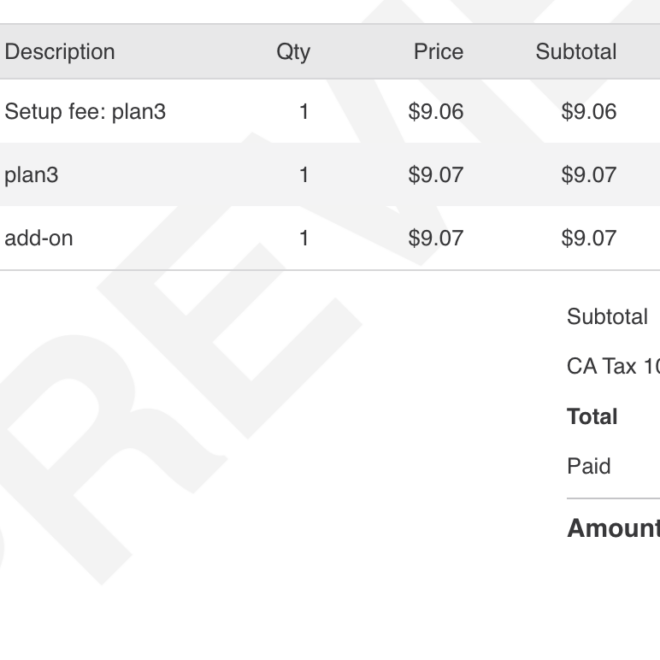Image resolution: width=660 pixels, height=660 pixels.
Task: Click the quantity for Setup fee row
Action: (x=304, y=112)
